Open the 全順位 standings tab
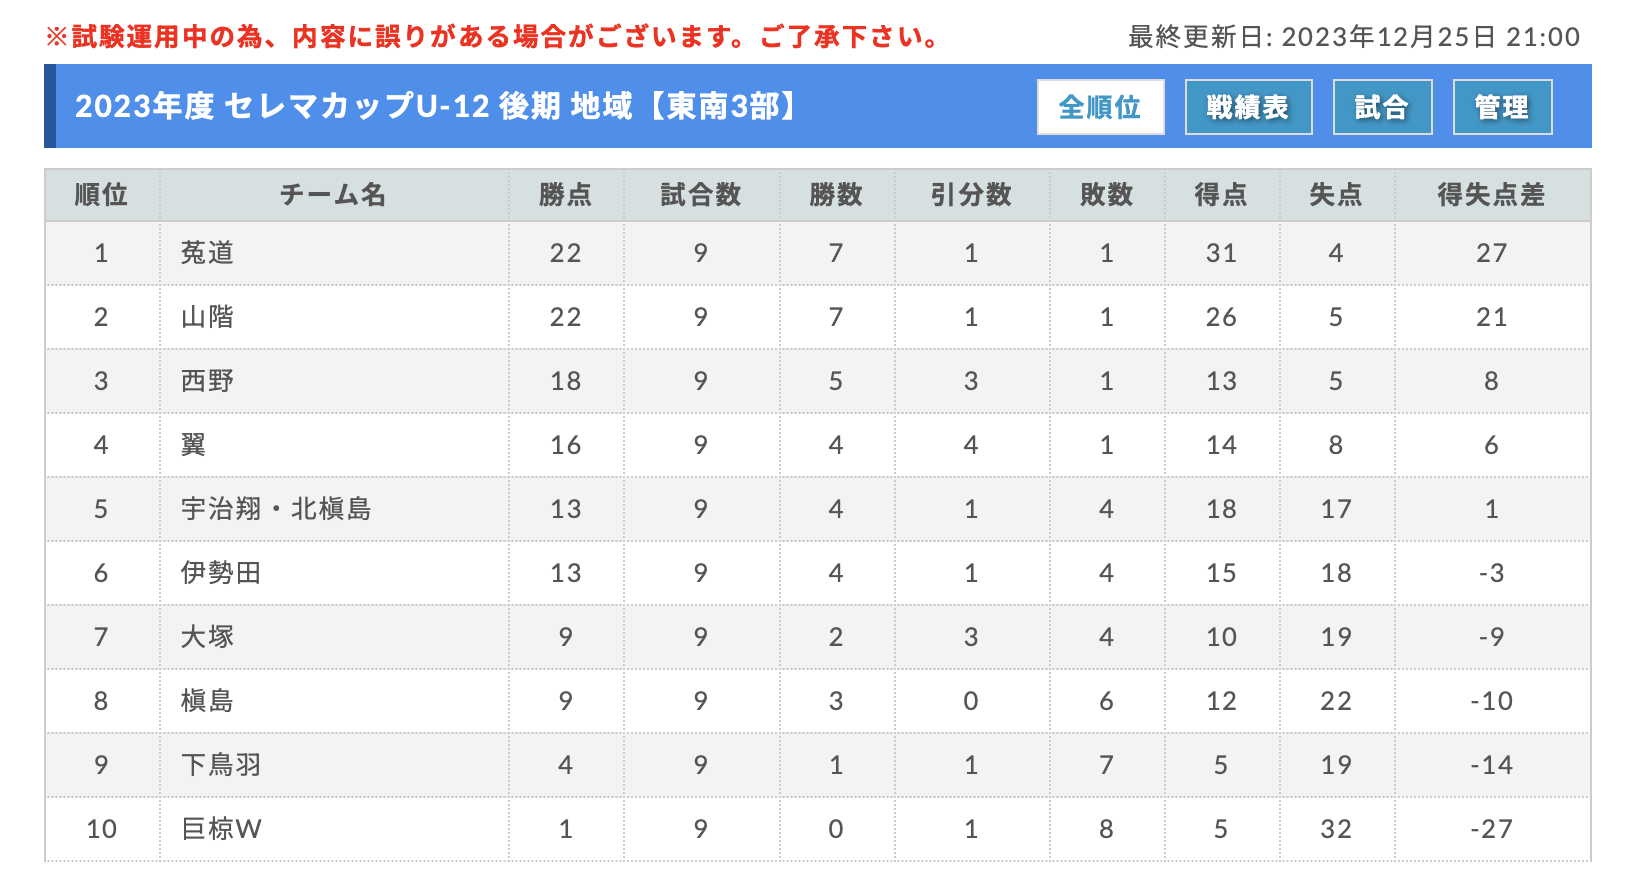The height and width of the screenshot is (890, 1636). (1100, 107)
